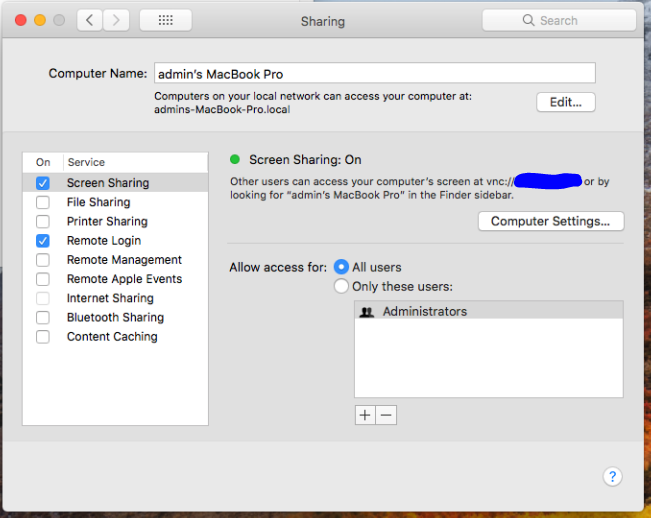Select the Administrators row in users list
The image size is (651, 518).
tap(489, 311)
